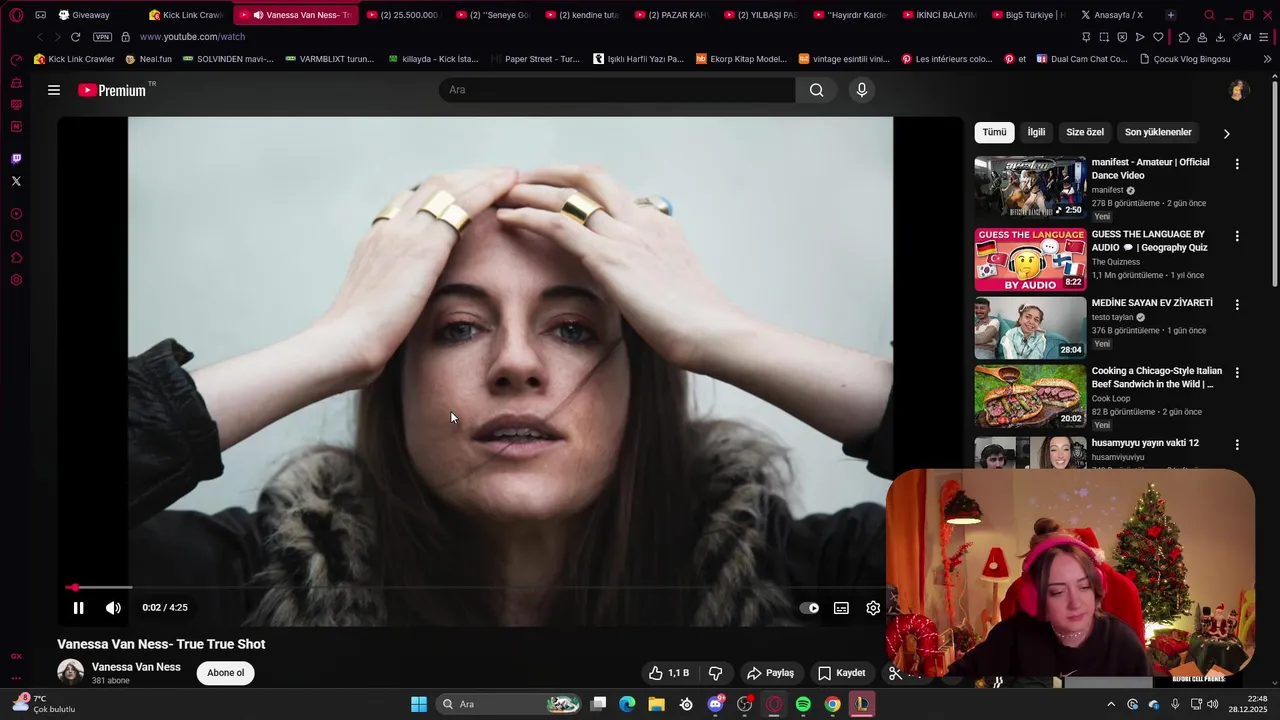This screenshot has height=720, width=1280.
Task: Save video with Kaydet button
Action: (x=841, y=673)
